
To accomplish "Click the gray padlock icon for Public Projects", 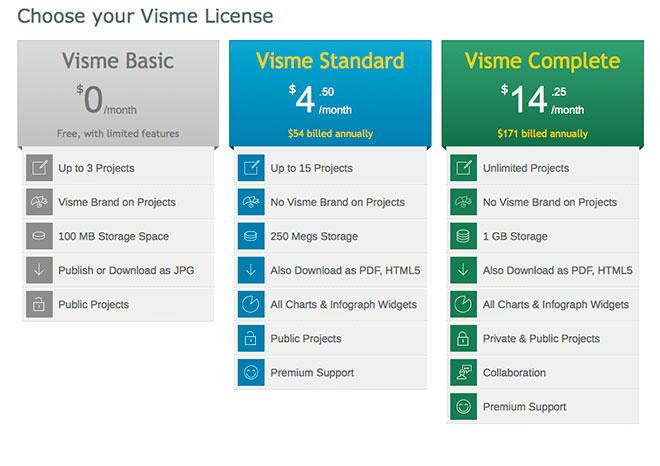I will (x=39, y=304).
